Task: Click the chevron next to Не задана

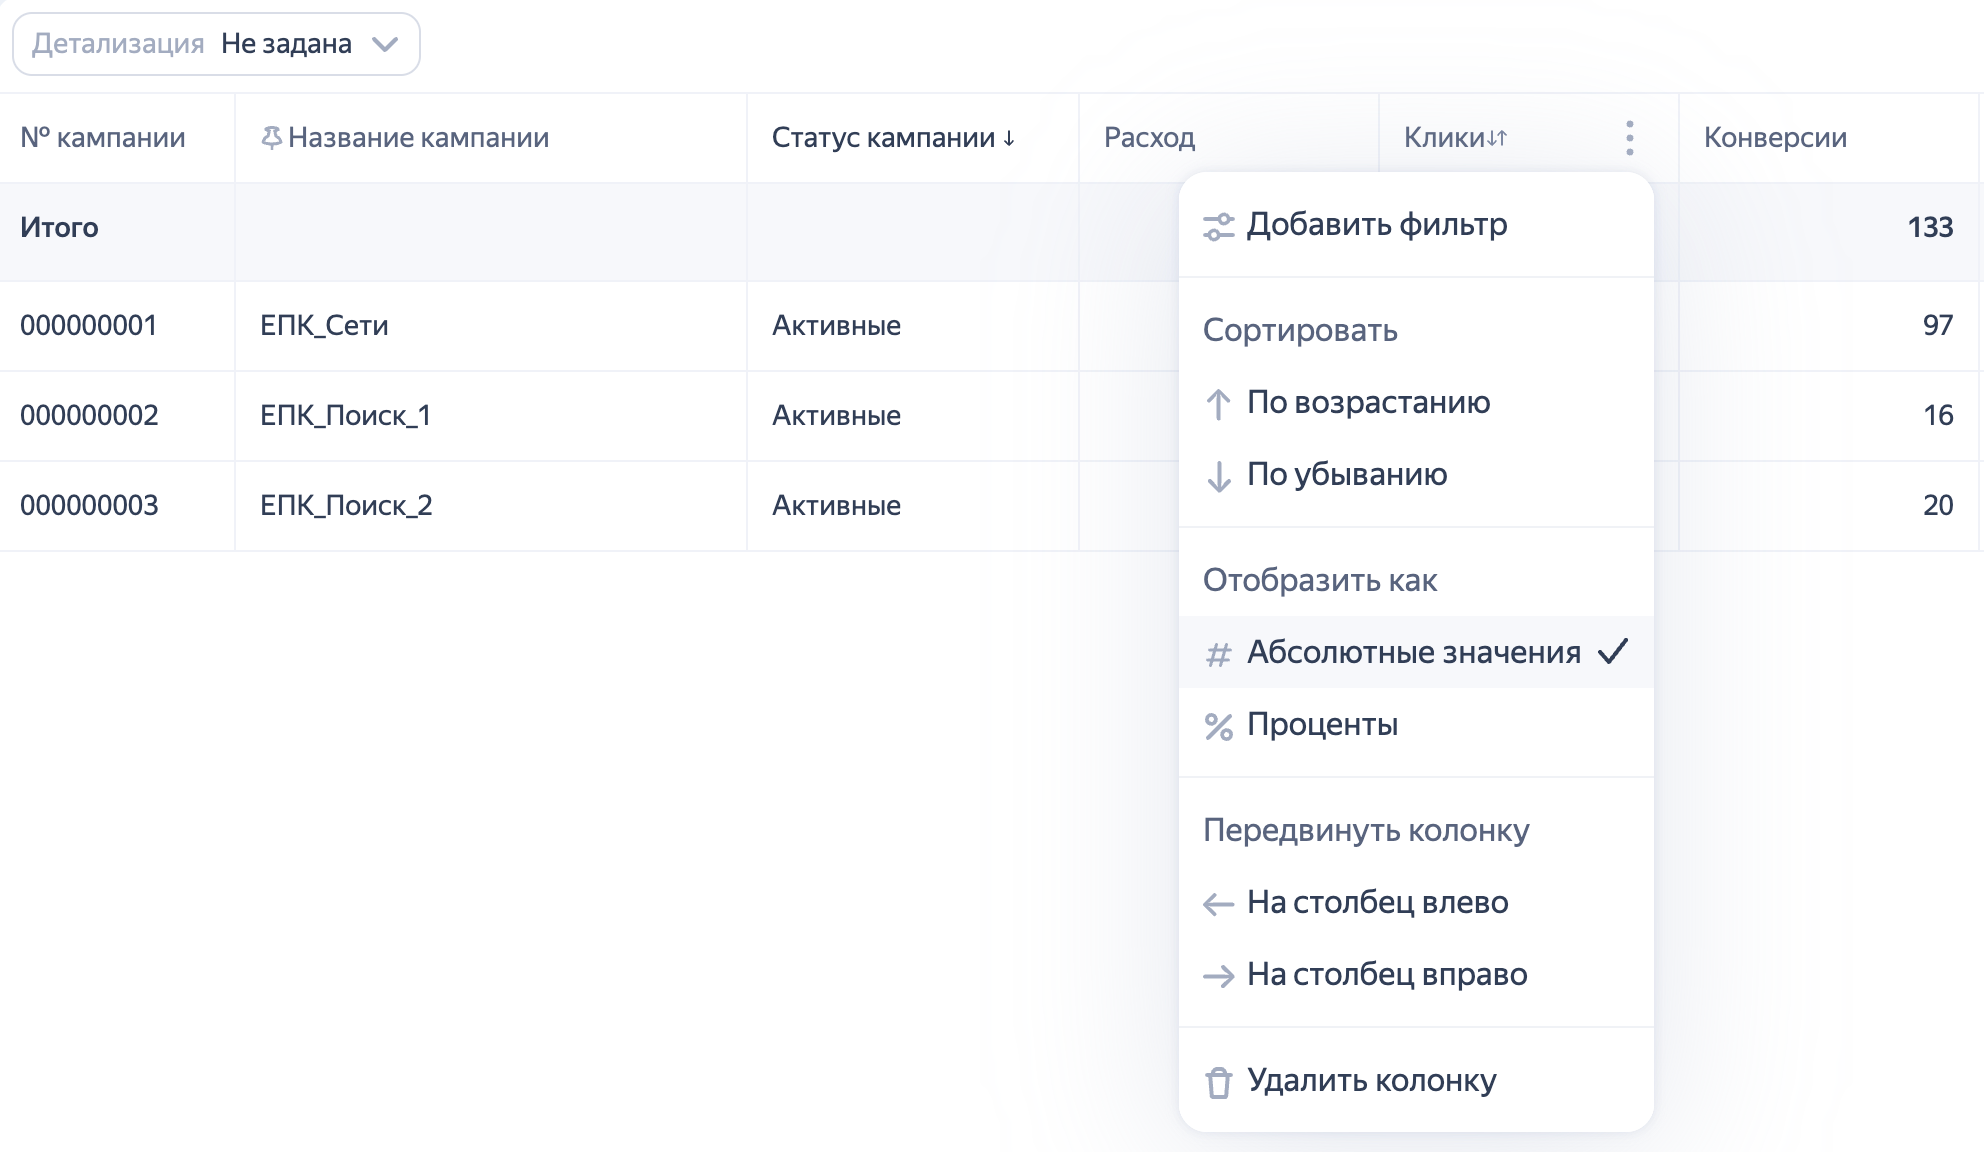Action: coord(385,44)
